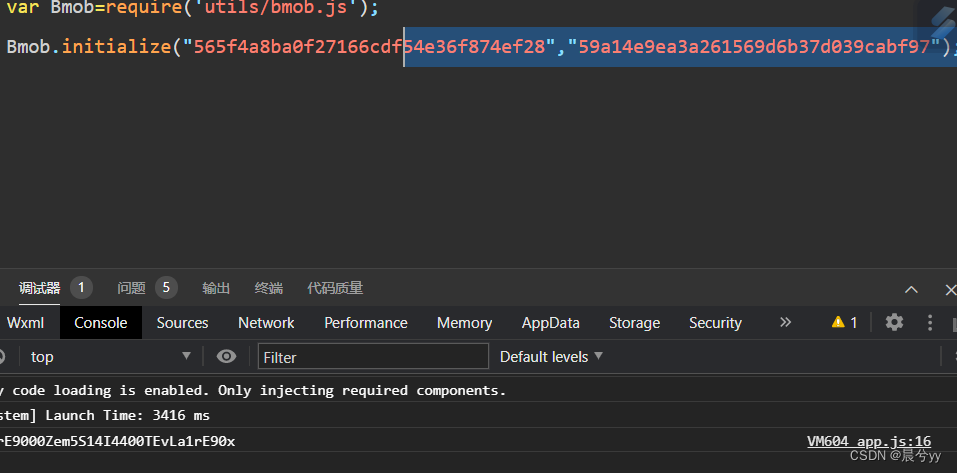
Task: Open the DevTools three-dot more options menu
Action: 930,322
